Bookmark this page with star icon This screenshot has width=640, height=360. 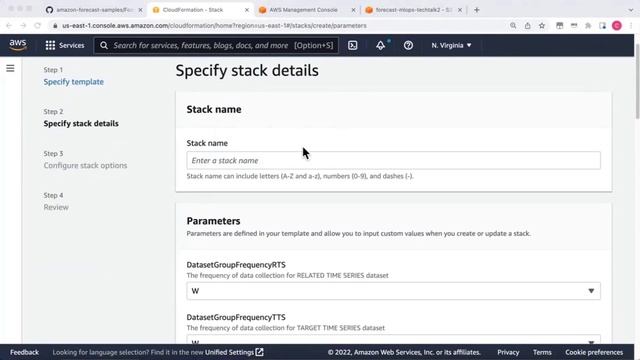pos(542,25)
